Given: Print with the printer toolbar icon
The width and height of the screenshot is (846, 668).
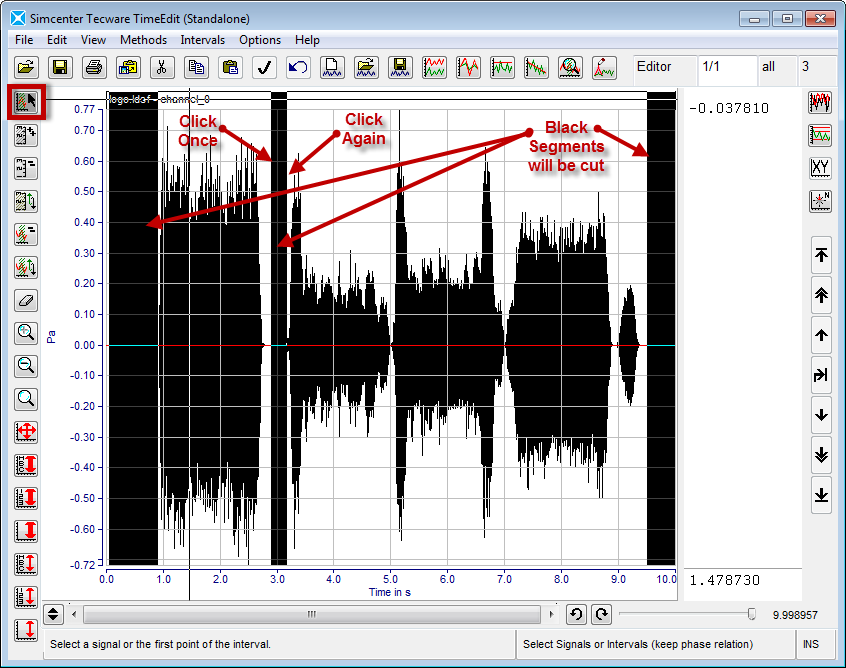Looking at the screenshot, I should 94,67.
